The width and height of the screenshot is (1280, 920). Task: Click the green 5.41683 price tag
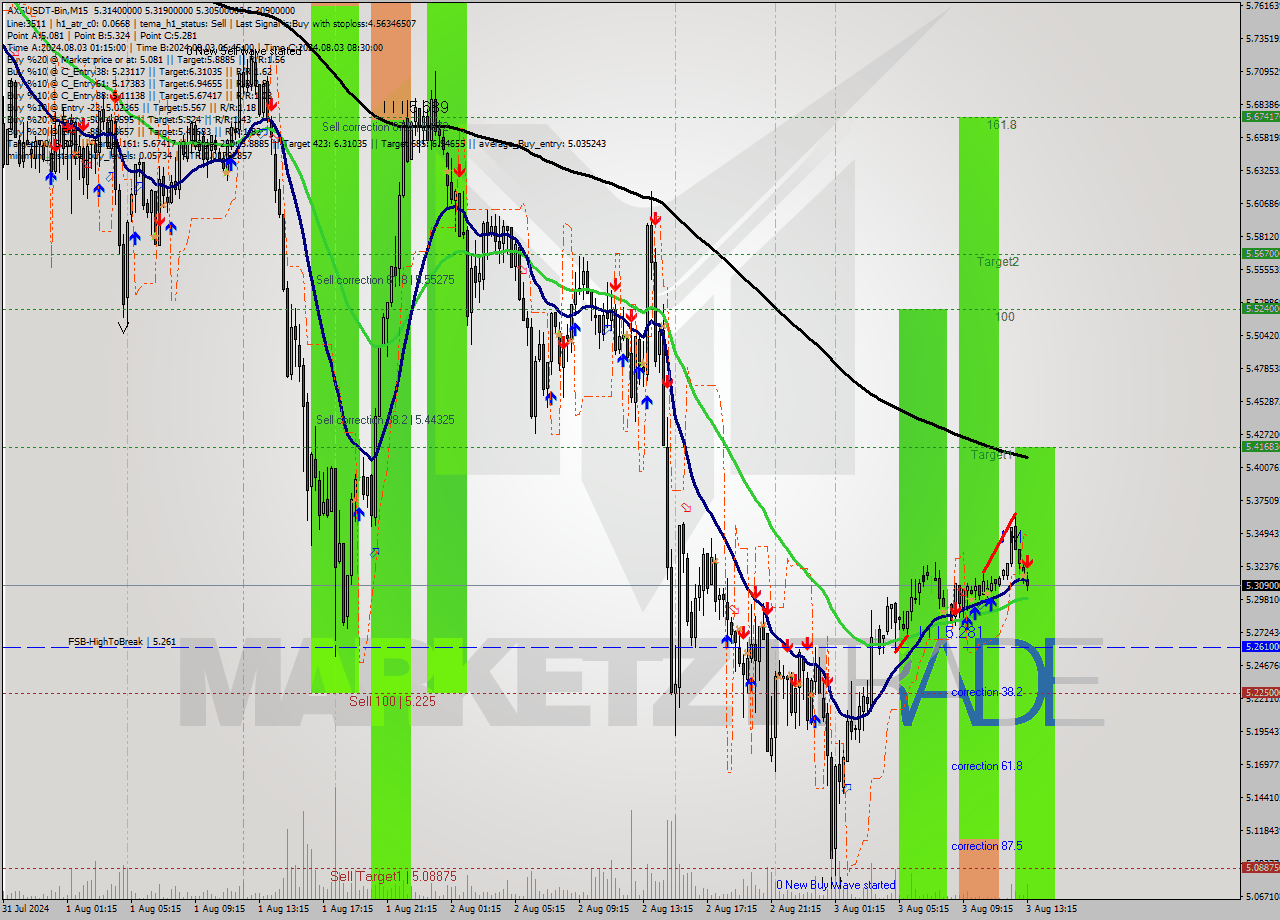pos(1260,446)
